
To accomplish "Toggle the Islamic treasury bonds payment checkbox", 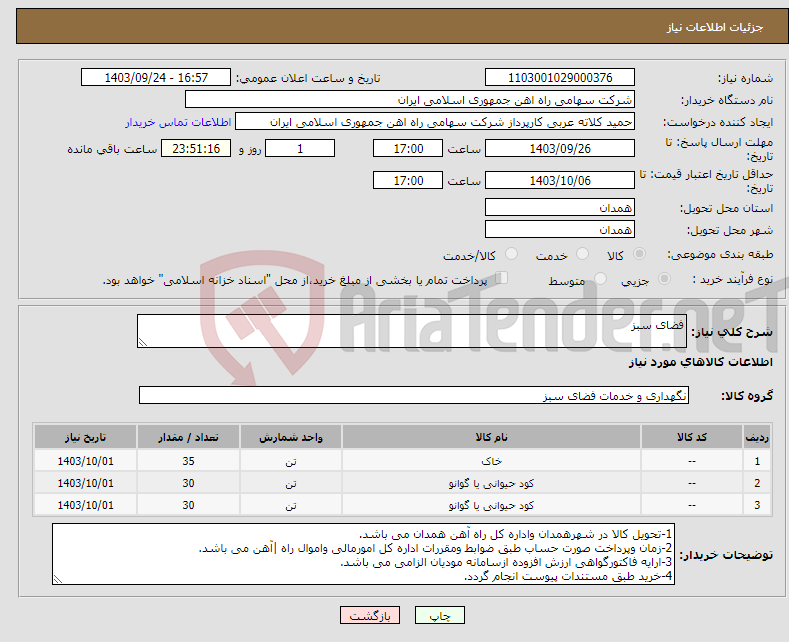I will point(502,278).
